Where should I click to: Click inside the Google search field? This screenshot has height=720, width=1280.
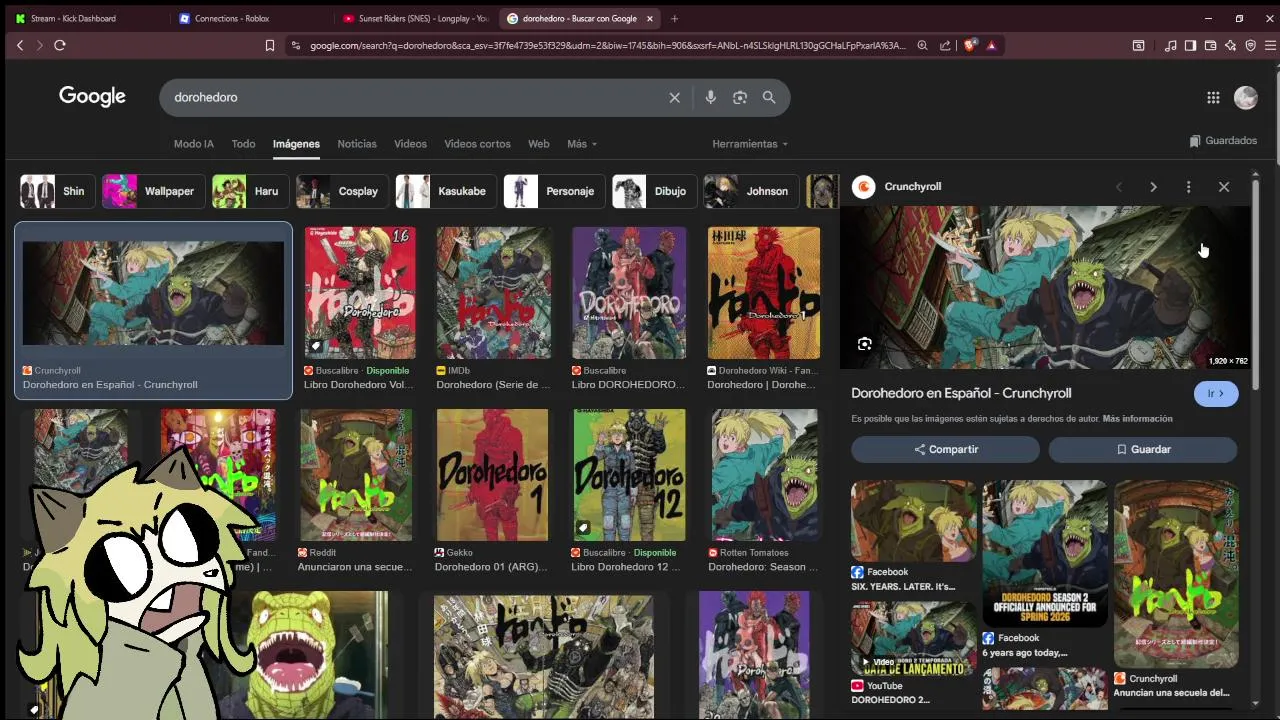coord(415,97)
